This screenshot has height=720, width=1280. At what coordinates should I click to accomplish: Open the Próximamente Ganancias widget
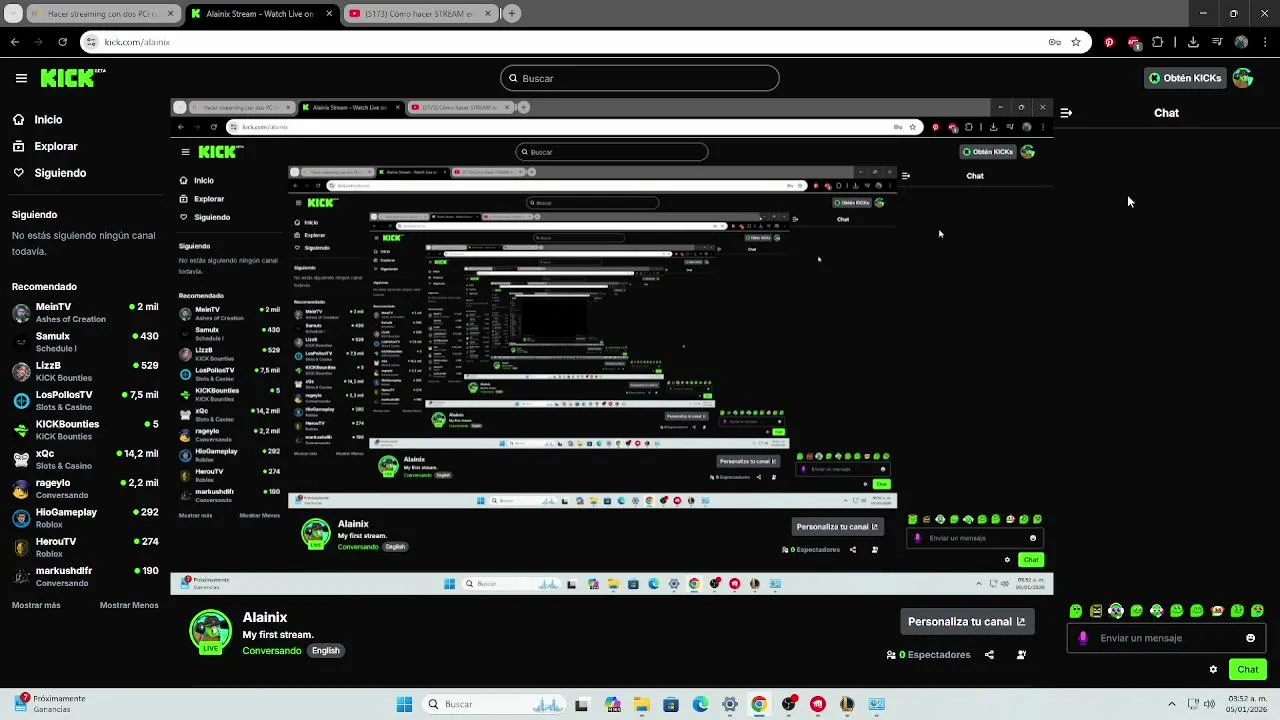pos(50,703)
